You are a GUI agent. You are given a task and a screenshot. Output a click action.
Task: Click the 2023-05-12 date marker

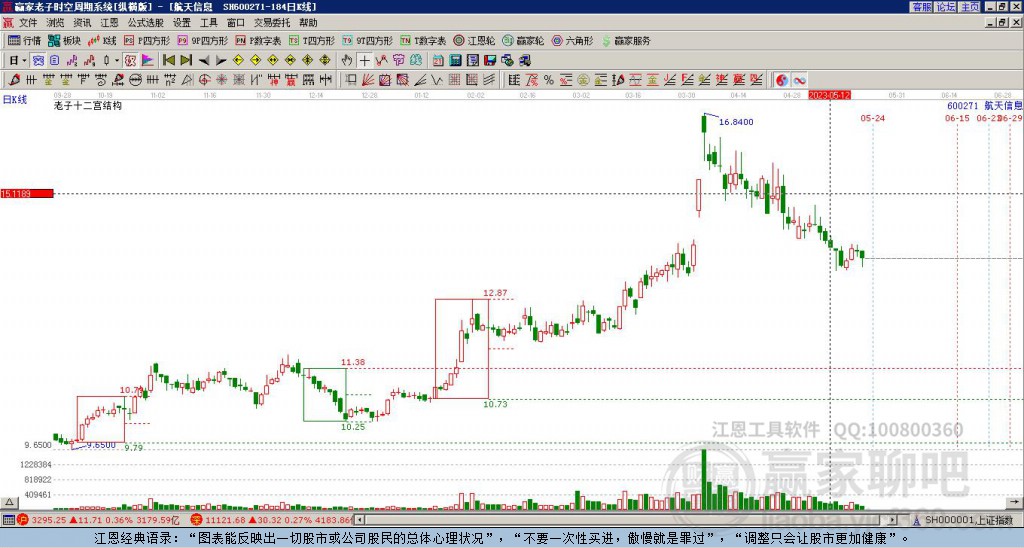pos(829,95)
